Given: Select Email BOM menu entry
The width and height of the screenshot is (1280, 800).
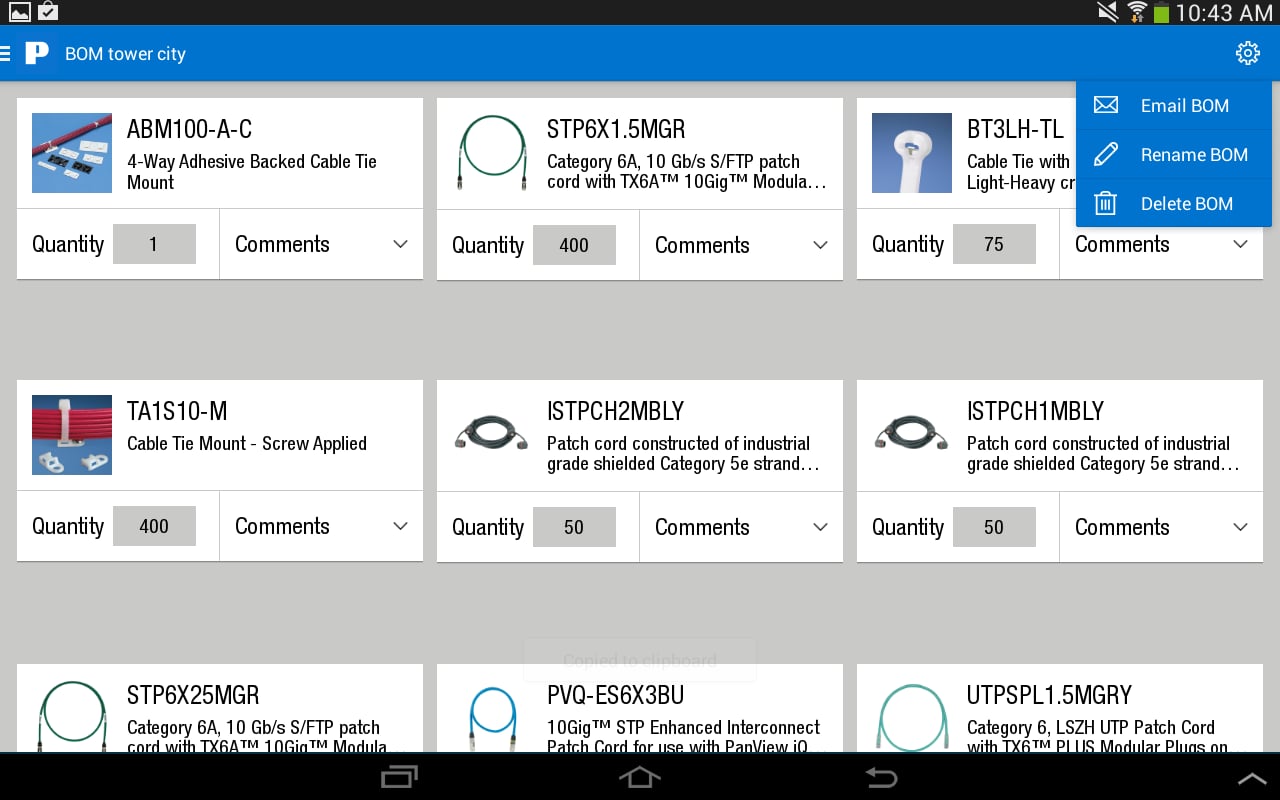Looking at the screenshot, I should click(x=1173, y=105).
